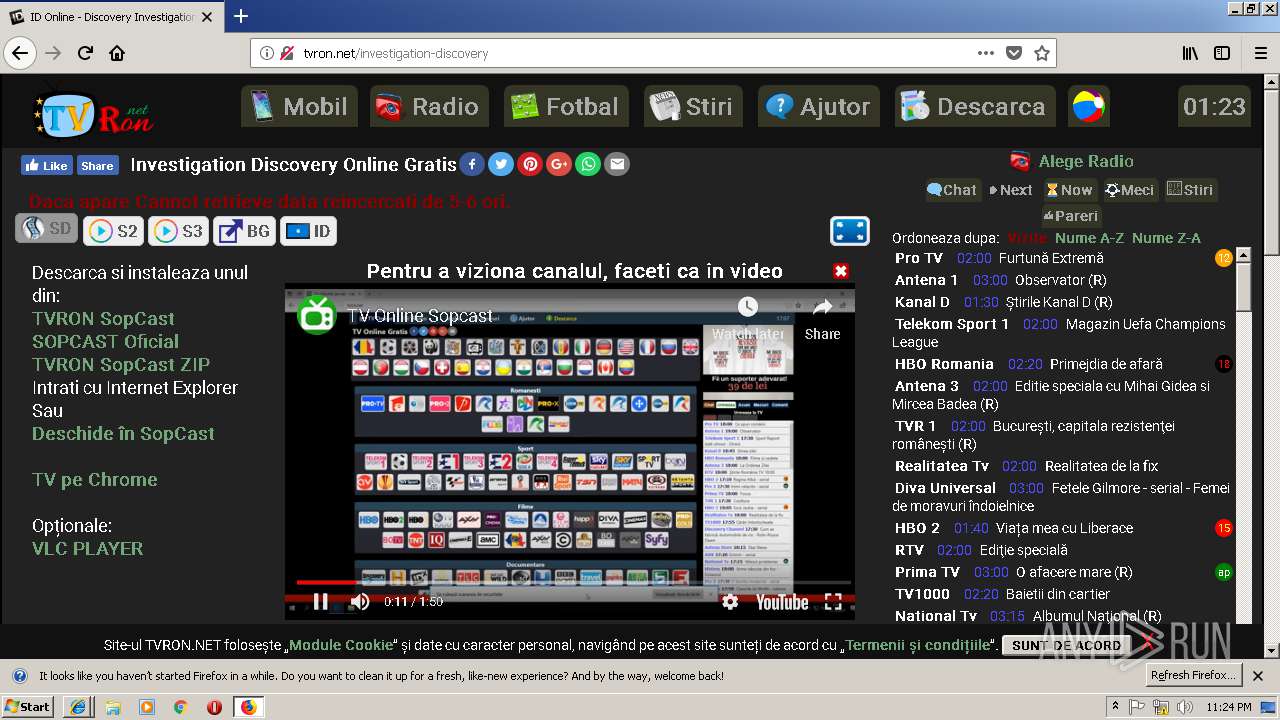Click the Facebook Share button
Image resolution: width=1280 pixels, height=720 pixels.
click(x=97, y=166)
